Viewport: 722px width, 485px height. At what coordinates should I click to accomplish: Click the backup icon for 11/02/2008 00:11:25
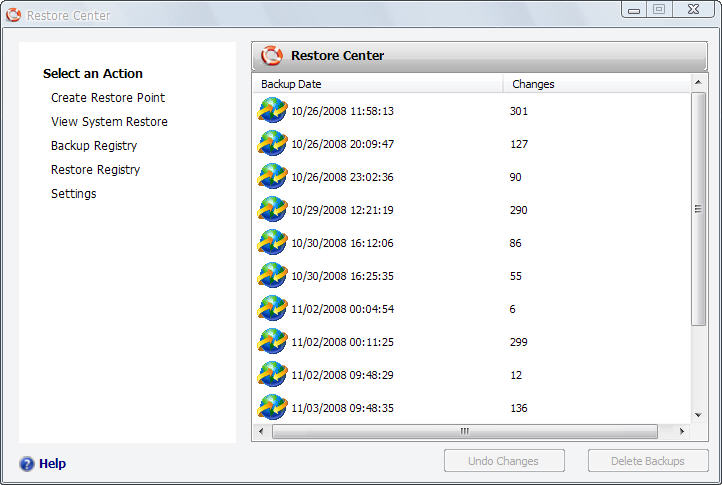[x=272, y=341]
